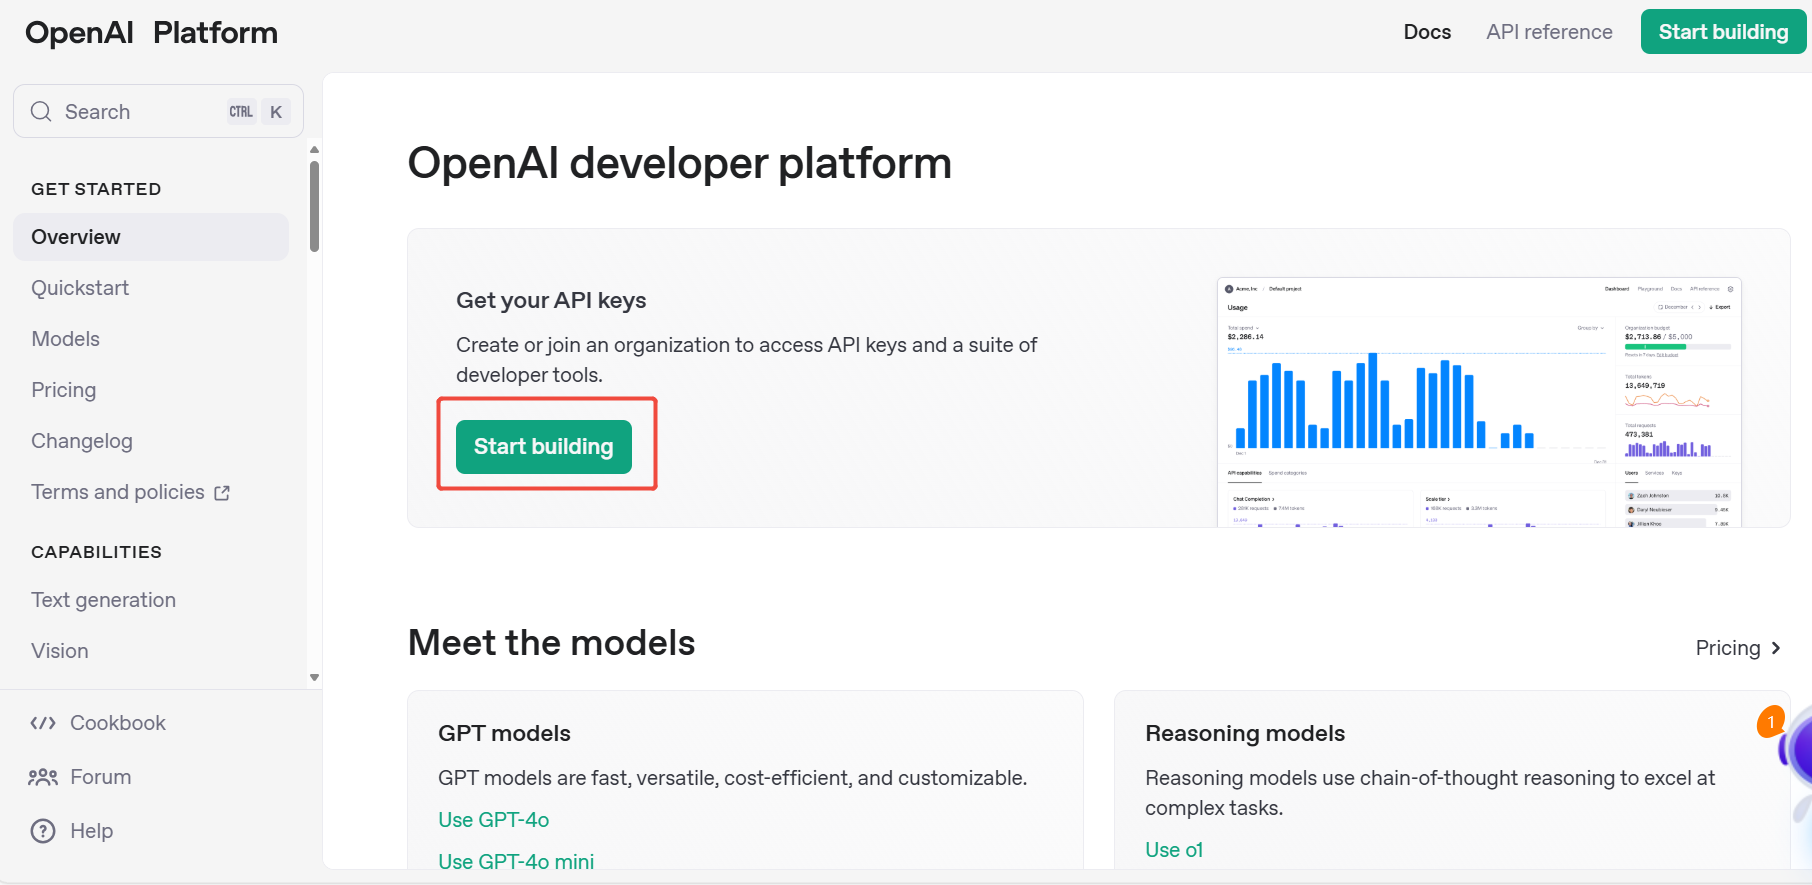Click the sidebar scroll up arrow
Image resolution: width=1812 pixels, height=885 pixels.
click(314, 150)
